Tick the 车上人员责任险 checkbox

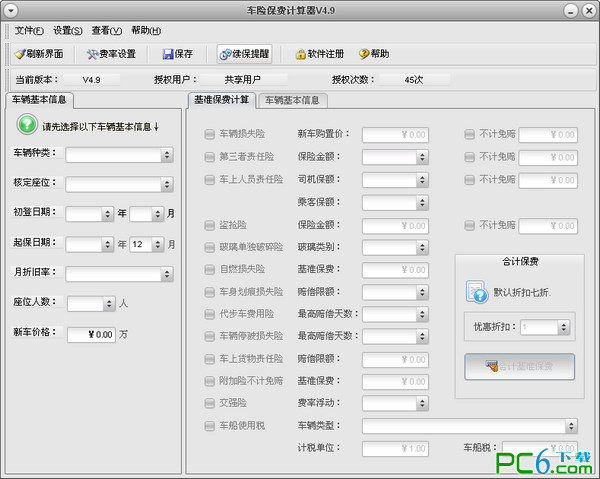(209, 180)
